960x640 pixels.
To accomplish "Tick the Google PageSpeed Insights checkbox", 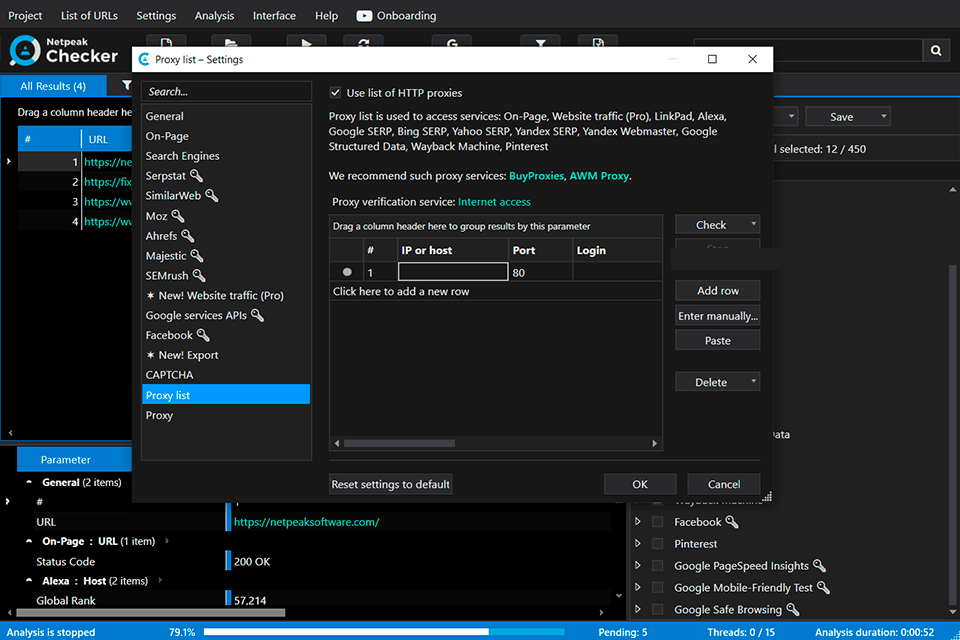I will 658,566.
